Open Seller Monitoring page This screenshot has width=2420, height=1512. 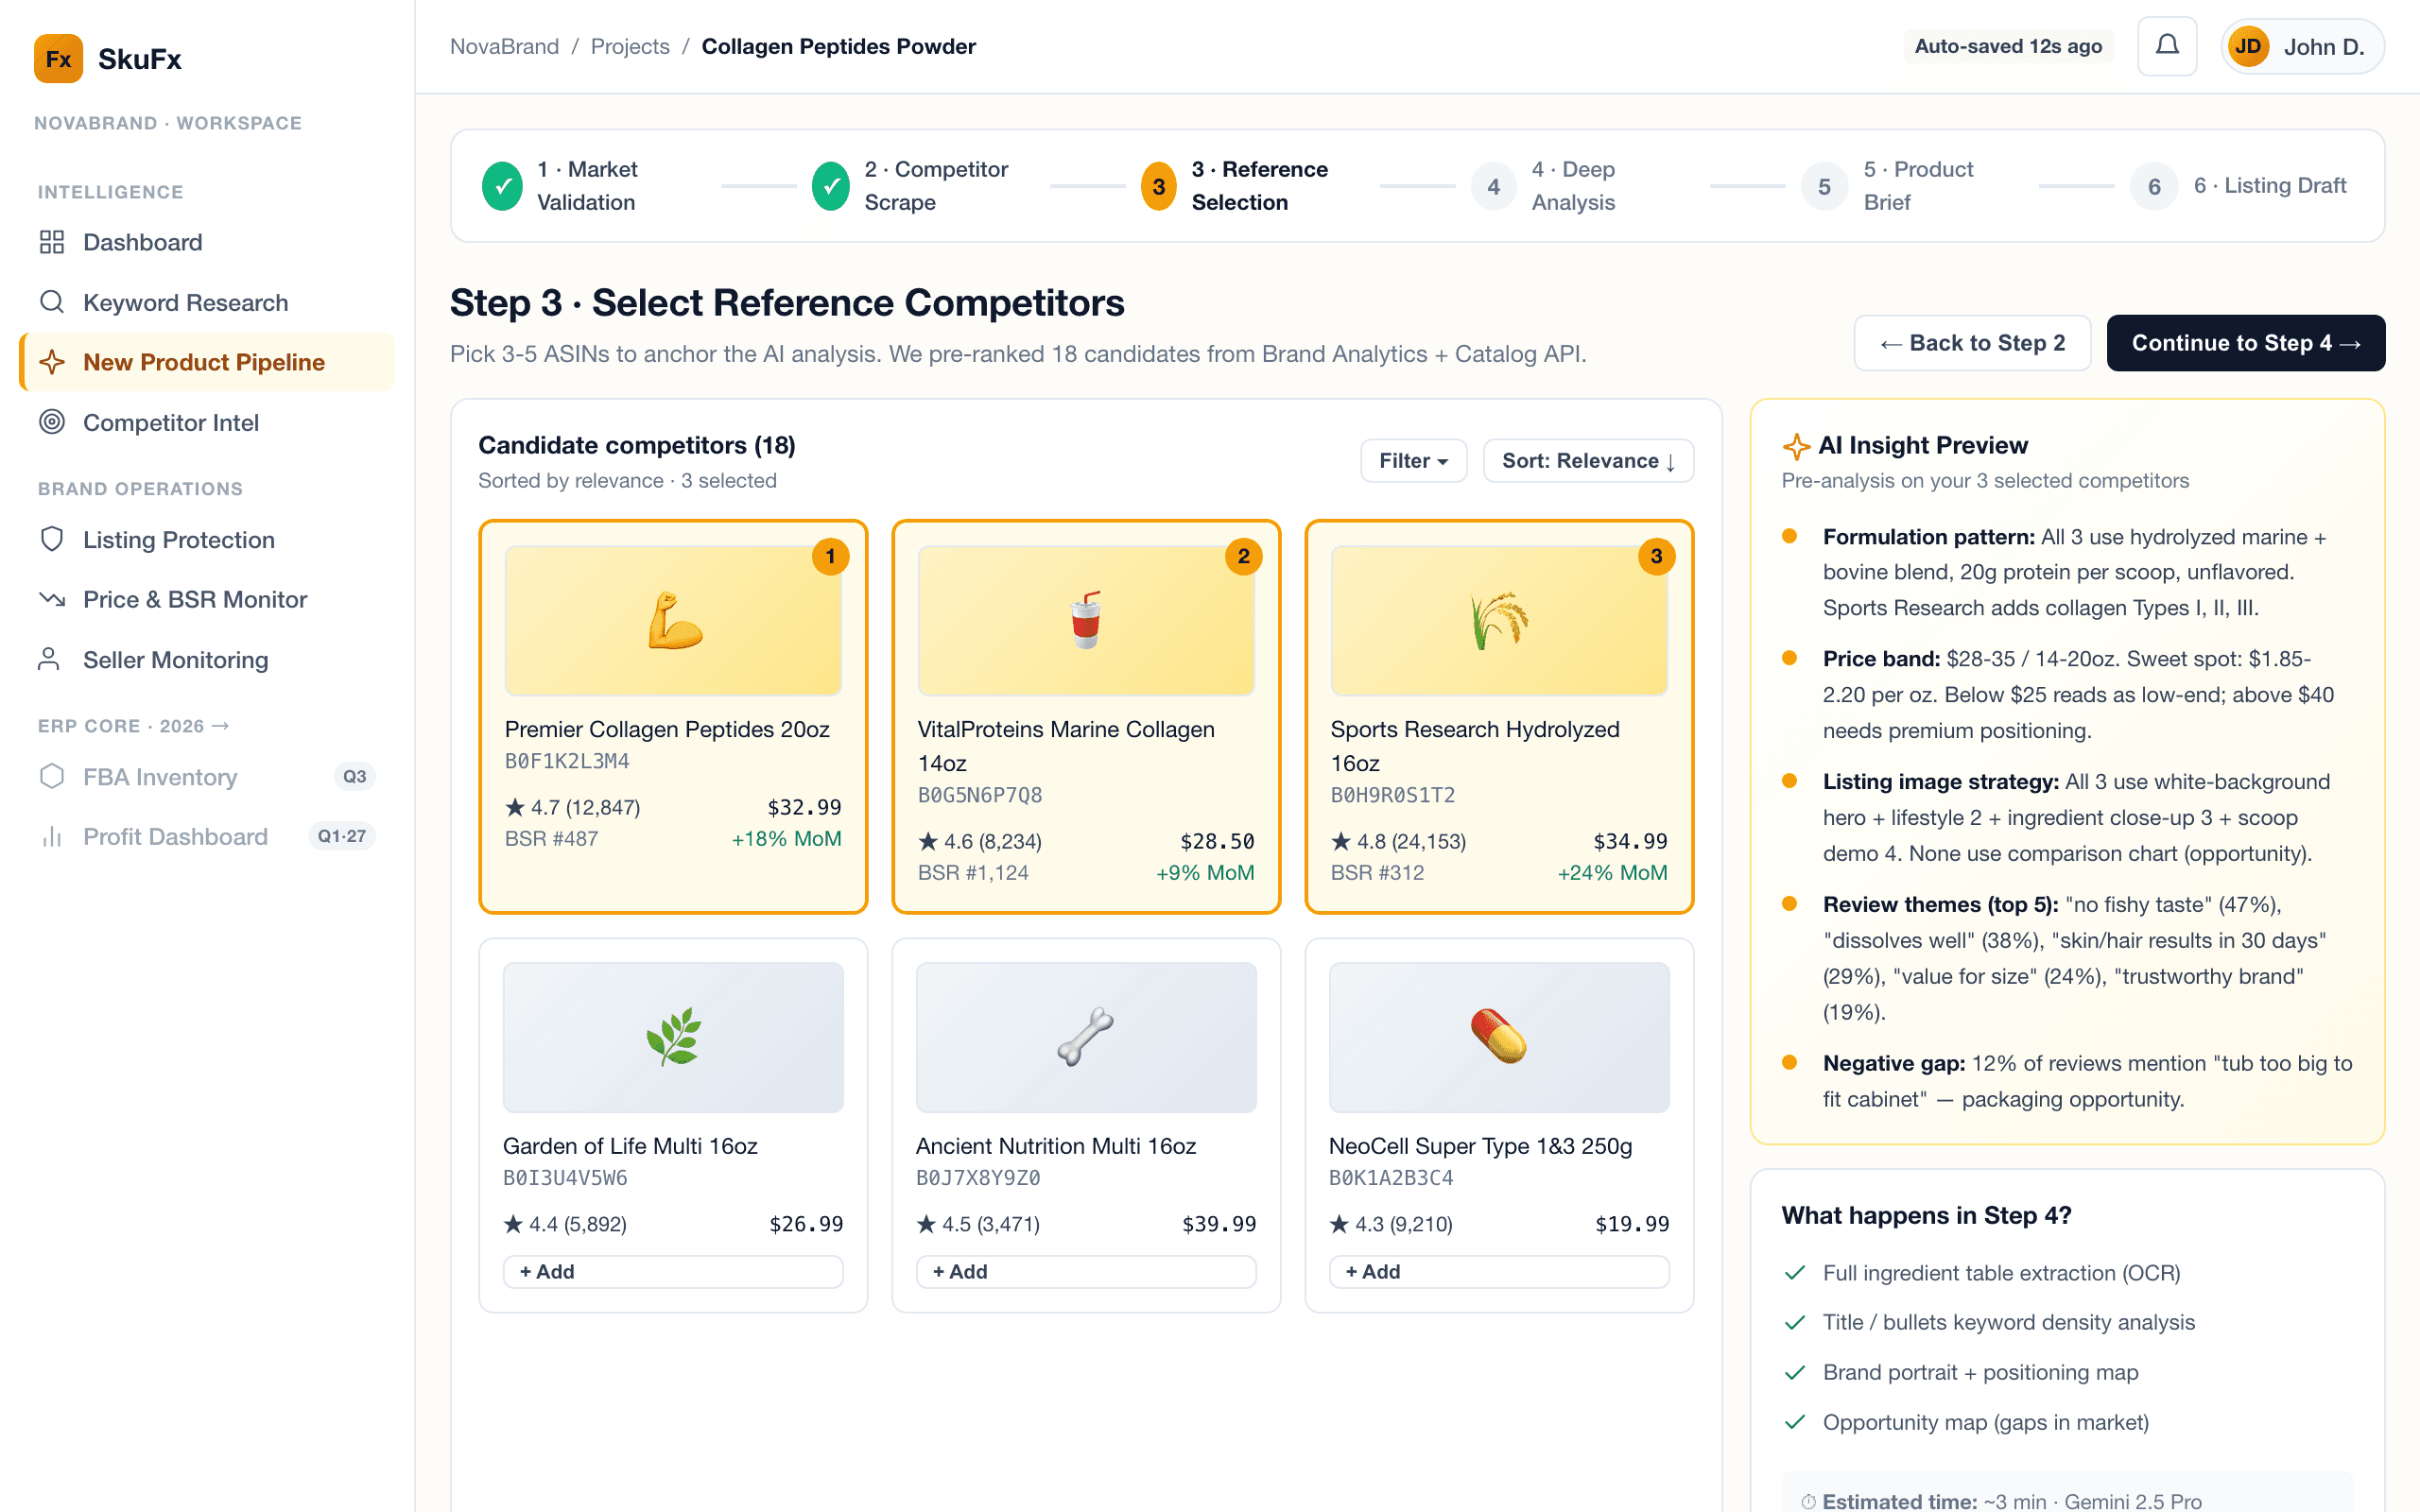click(207, 659)
